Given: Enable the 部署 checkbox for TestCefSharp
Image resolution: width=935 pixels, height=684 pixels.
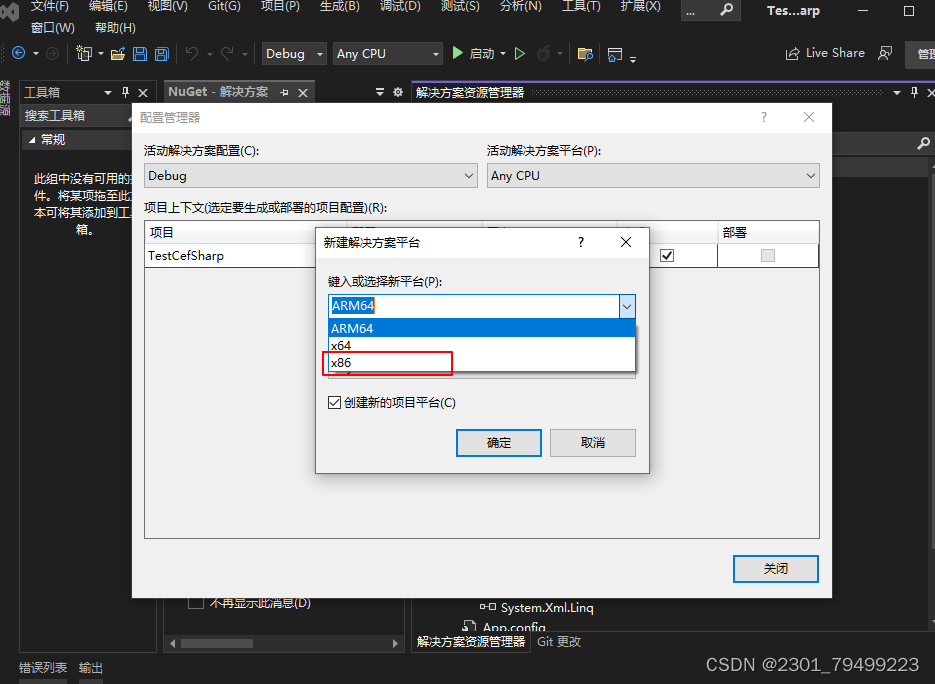Looking at the screenshot, I should tap(767, 255).
